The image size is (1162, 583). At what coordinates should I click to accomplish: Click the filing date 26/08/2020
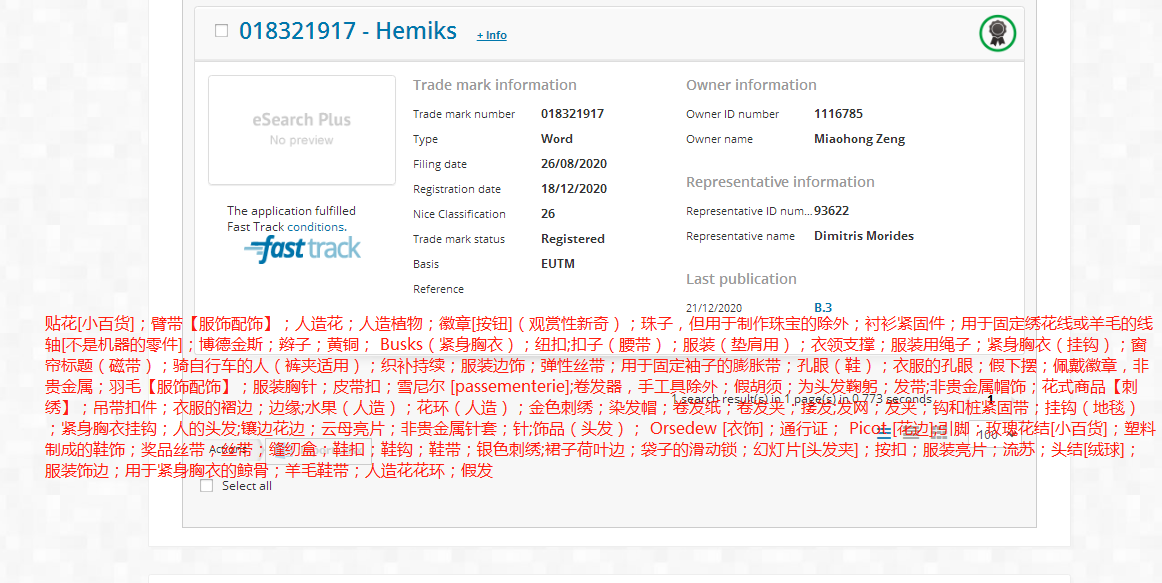[573, 164]
